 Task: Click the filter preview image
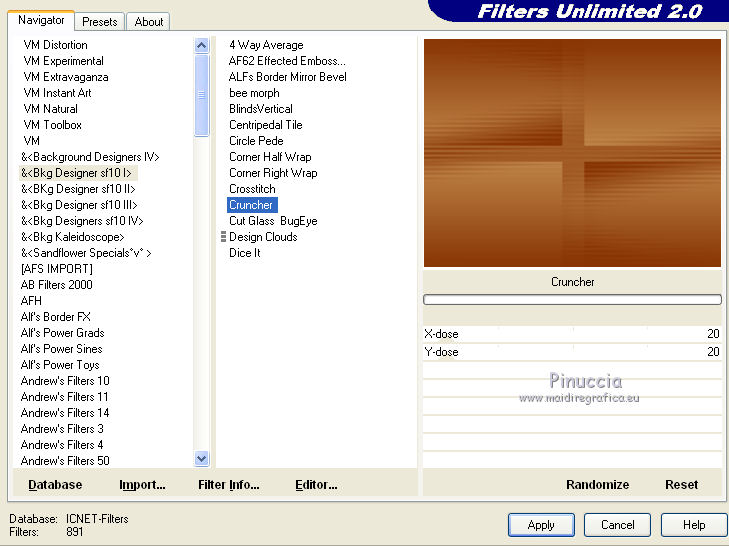pos(572,153)
